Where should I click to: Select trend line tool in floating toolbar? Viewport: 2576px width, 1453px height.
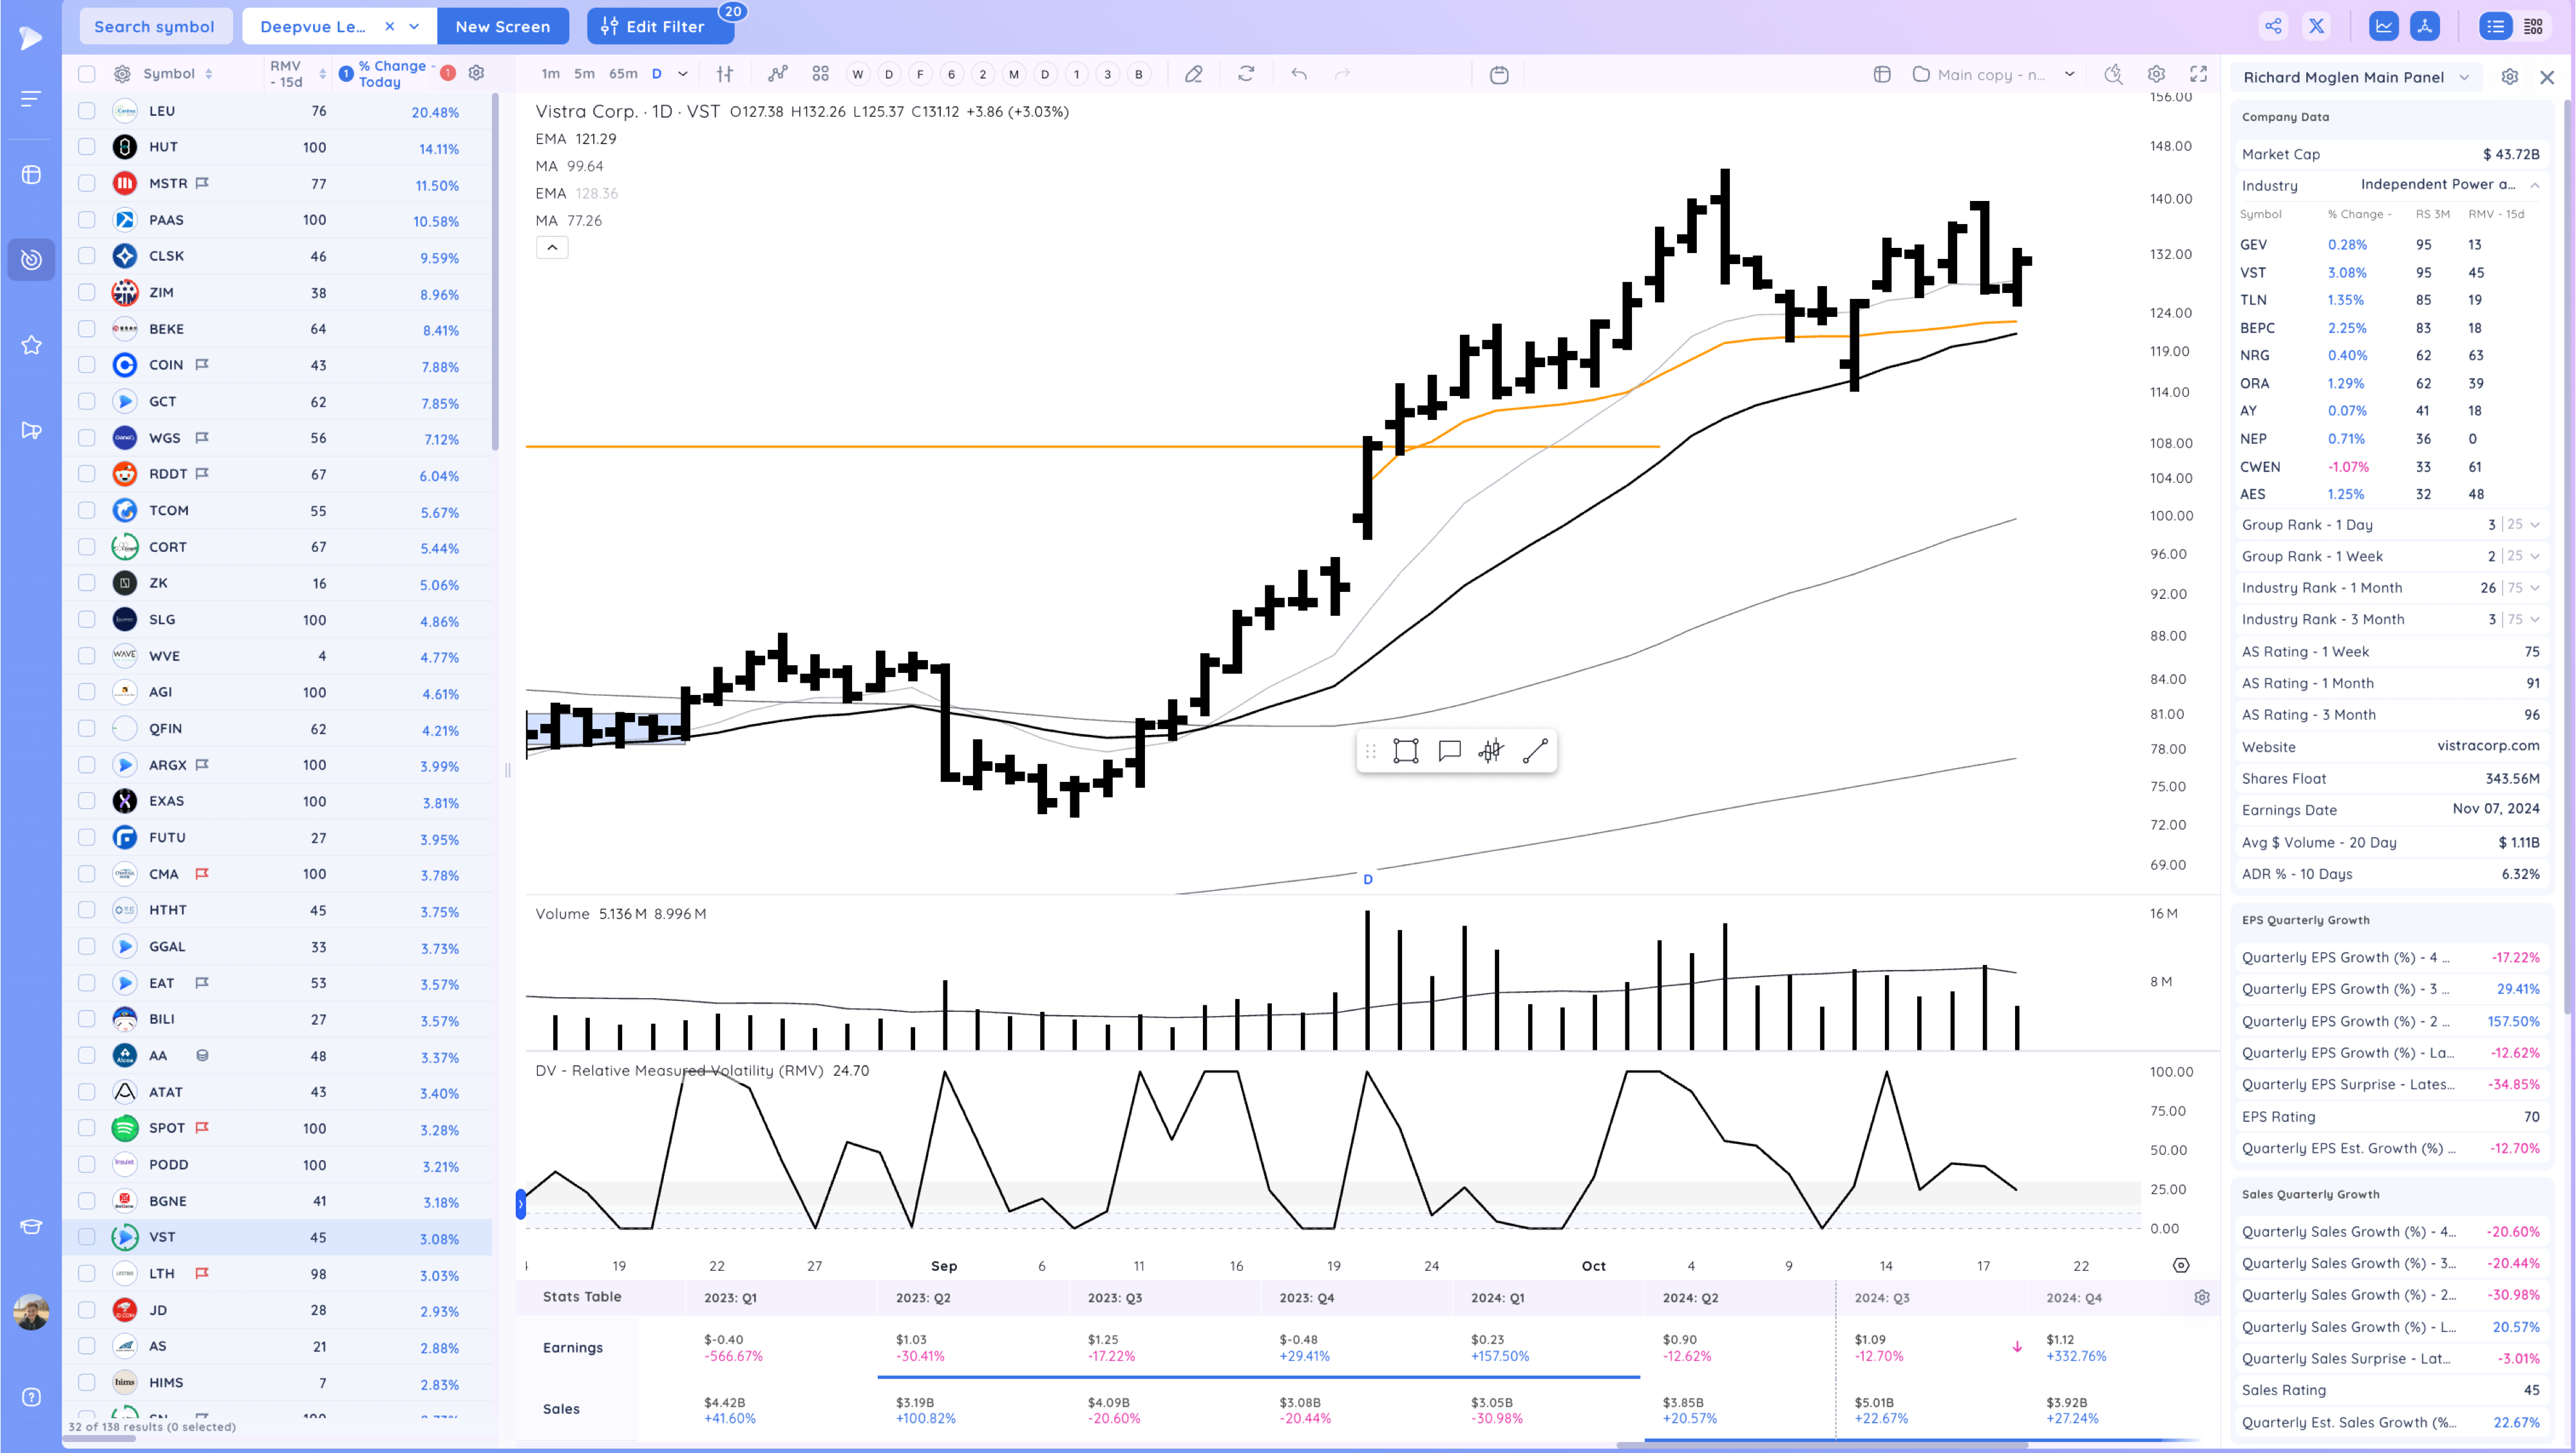(x=1535, y=751)
